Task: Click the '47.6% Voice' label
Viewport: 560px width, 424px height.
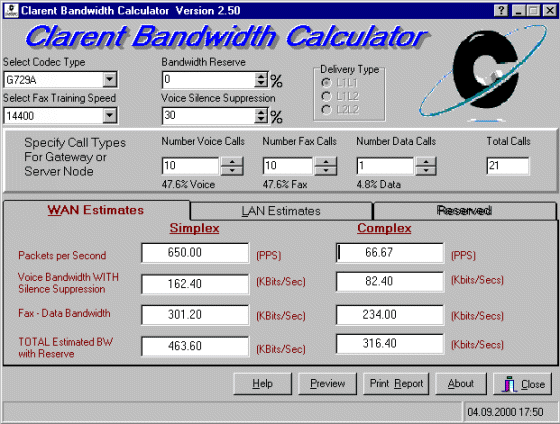Action: pyautogui.click(x=188, y=184)
